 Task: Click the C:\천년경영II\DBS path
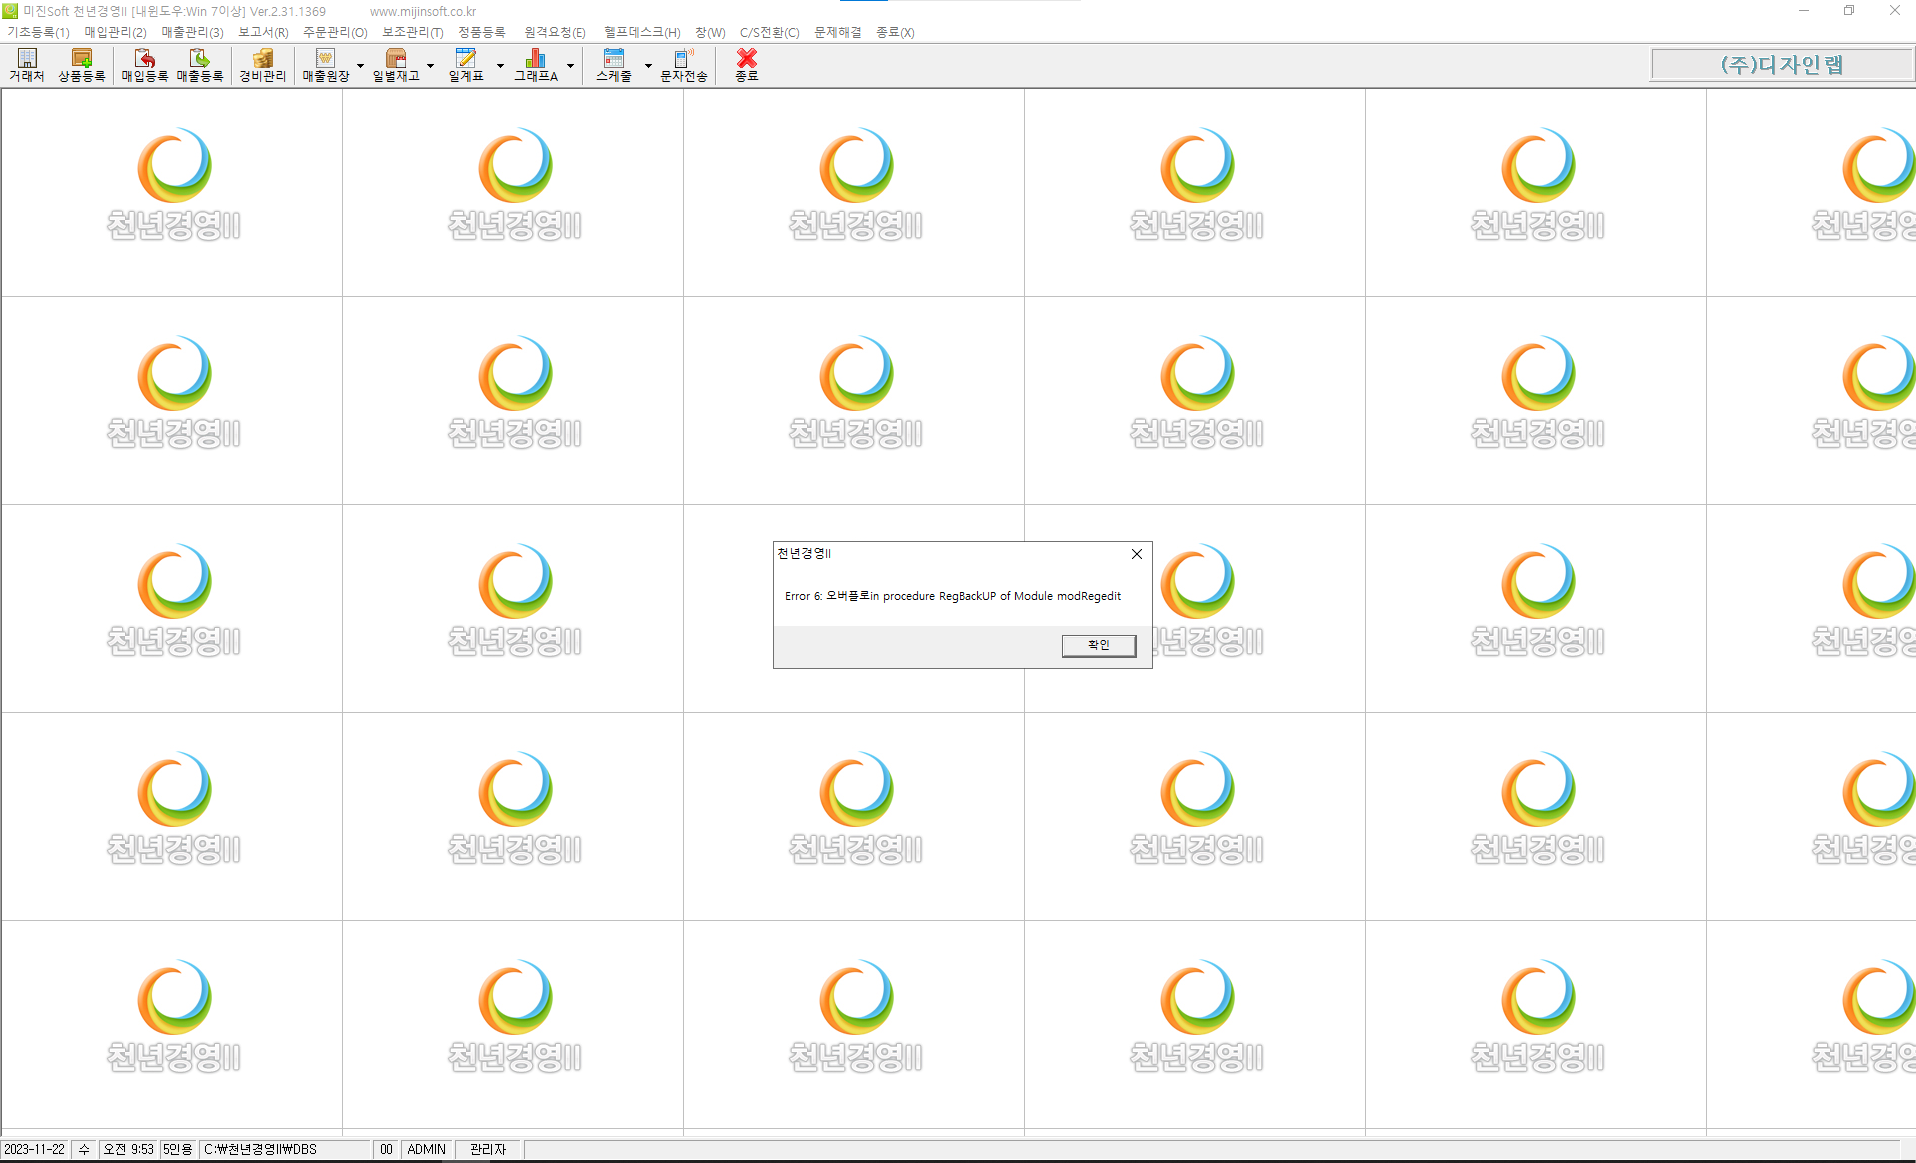[x=284, y=1149]
